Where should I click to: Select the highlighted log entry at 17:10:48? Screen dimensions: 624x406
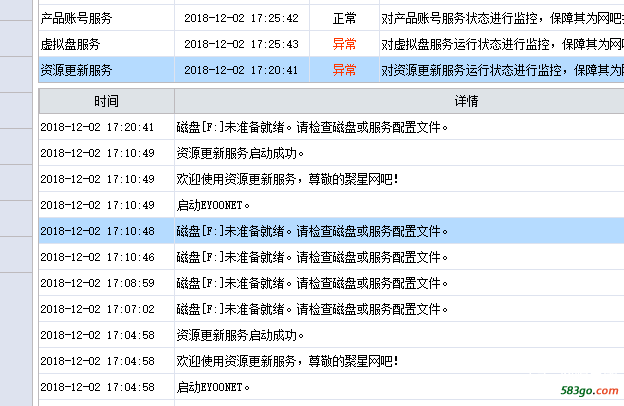(x=310, y=231)
